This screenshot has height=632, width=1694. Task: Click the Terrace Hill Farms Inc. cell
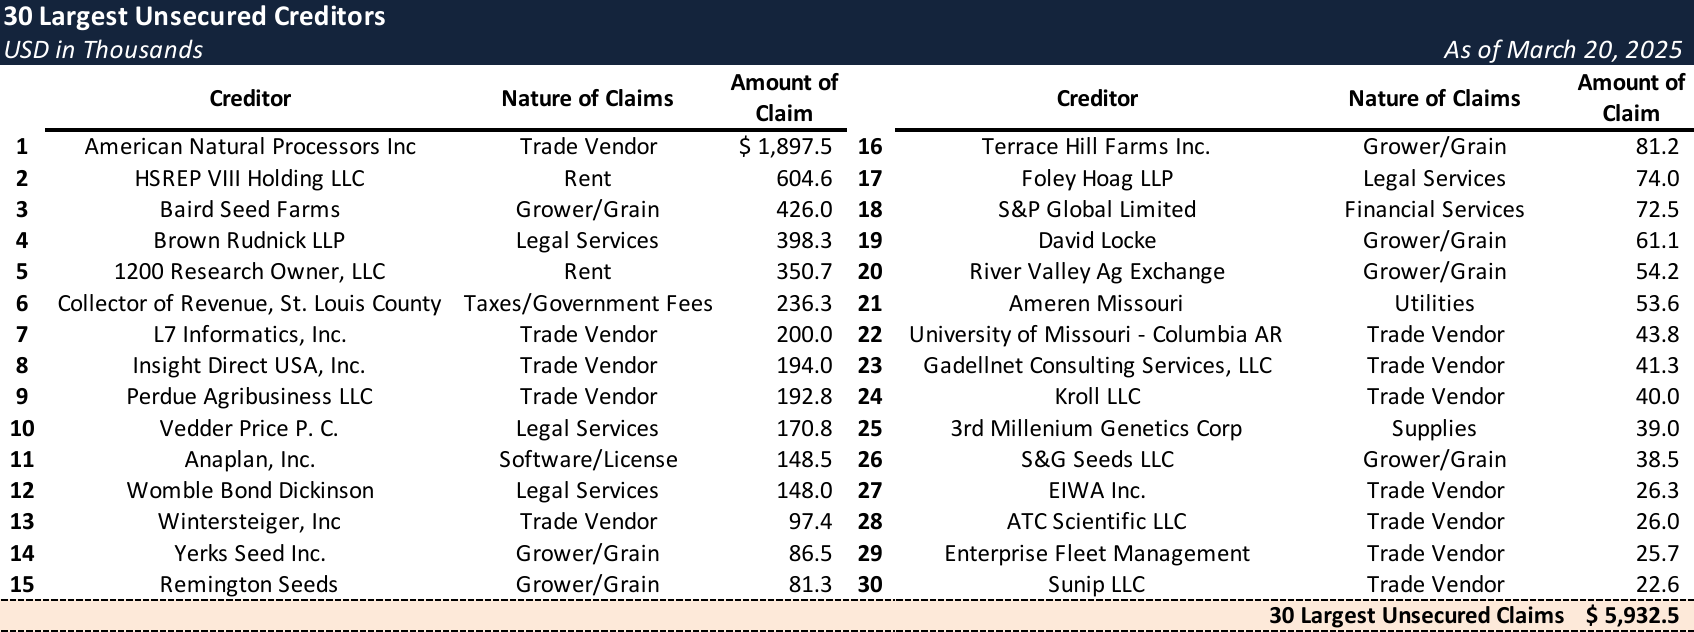coord(1096,147)
